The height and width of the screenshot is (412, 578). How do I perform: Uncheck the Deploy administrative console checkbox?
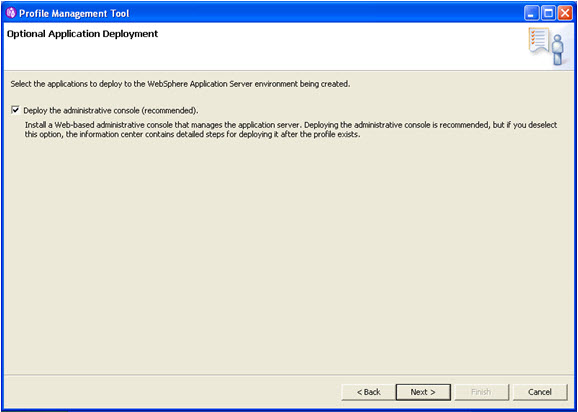(x=15, y=110)
